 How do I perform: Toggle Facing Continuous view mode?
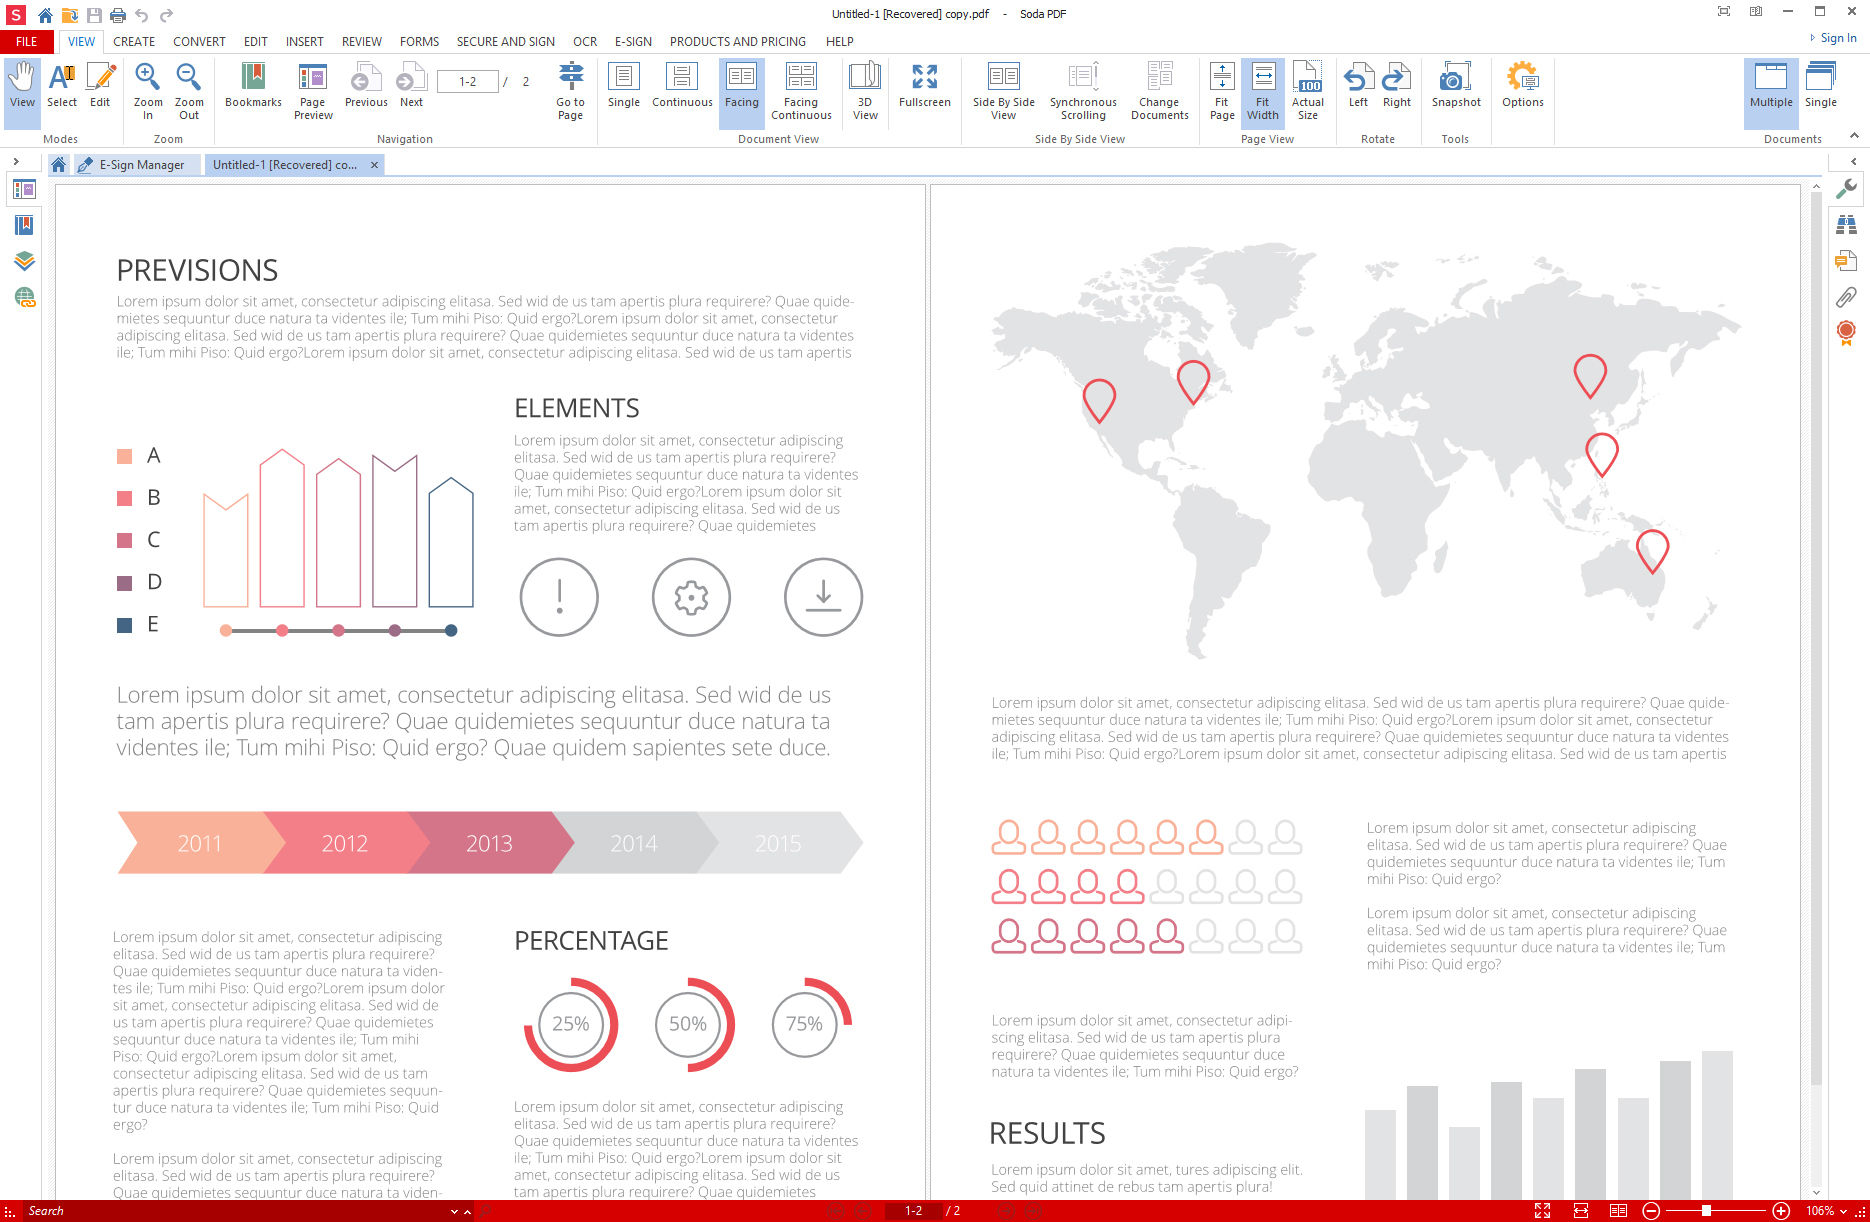[x=800, y=90]
